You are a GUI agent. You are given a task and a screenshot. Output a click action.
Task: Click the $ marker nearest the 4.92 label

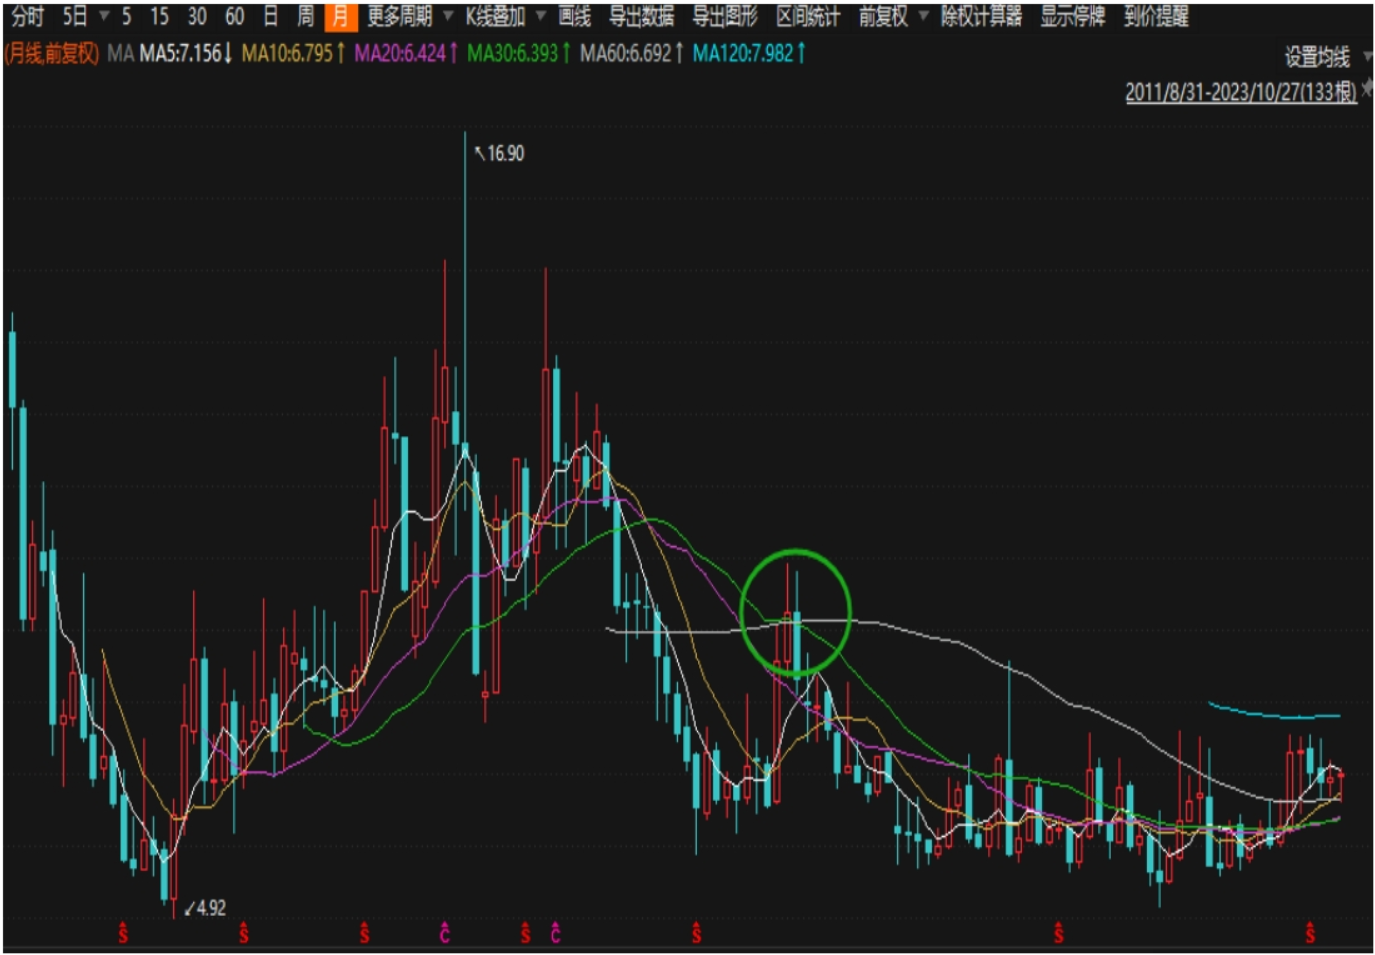coord(244,934)
